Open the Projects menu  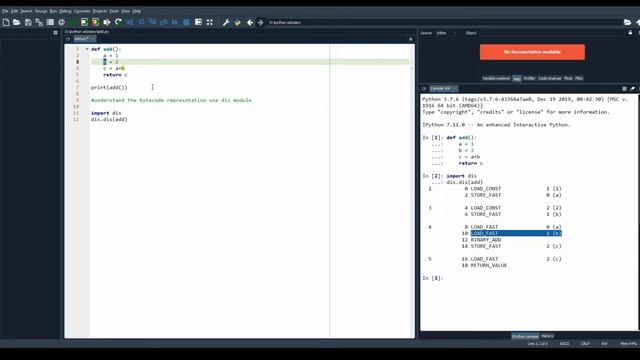[x=100, y=11]
